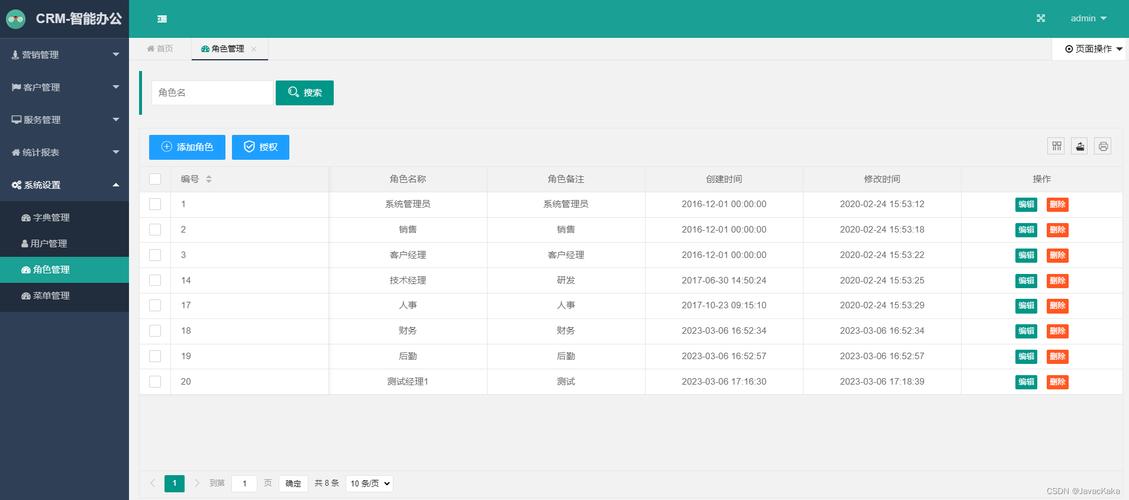This screenshot has width=1129, height=500.
Task: Click the 角色备注 cell reading 测试
Action: [566, 381]
